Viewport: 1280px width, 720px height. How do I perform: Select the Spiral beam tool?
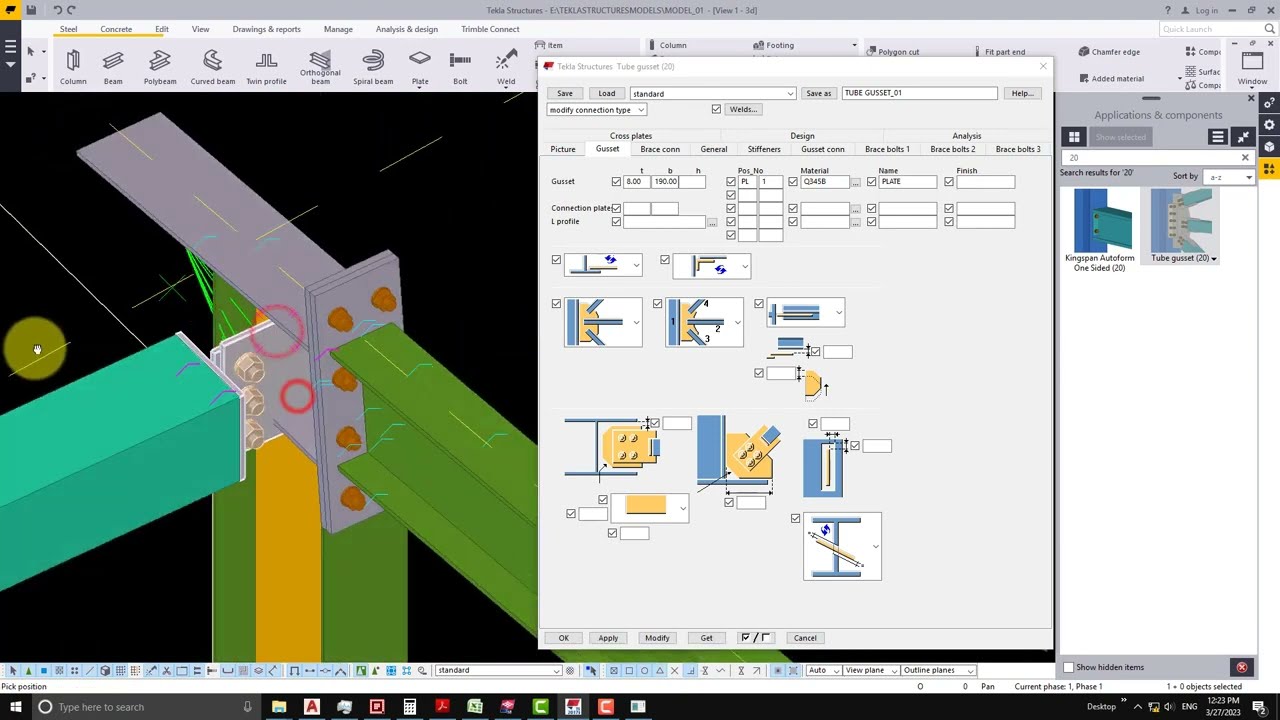(373, 67)
